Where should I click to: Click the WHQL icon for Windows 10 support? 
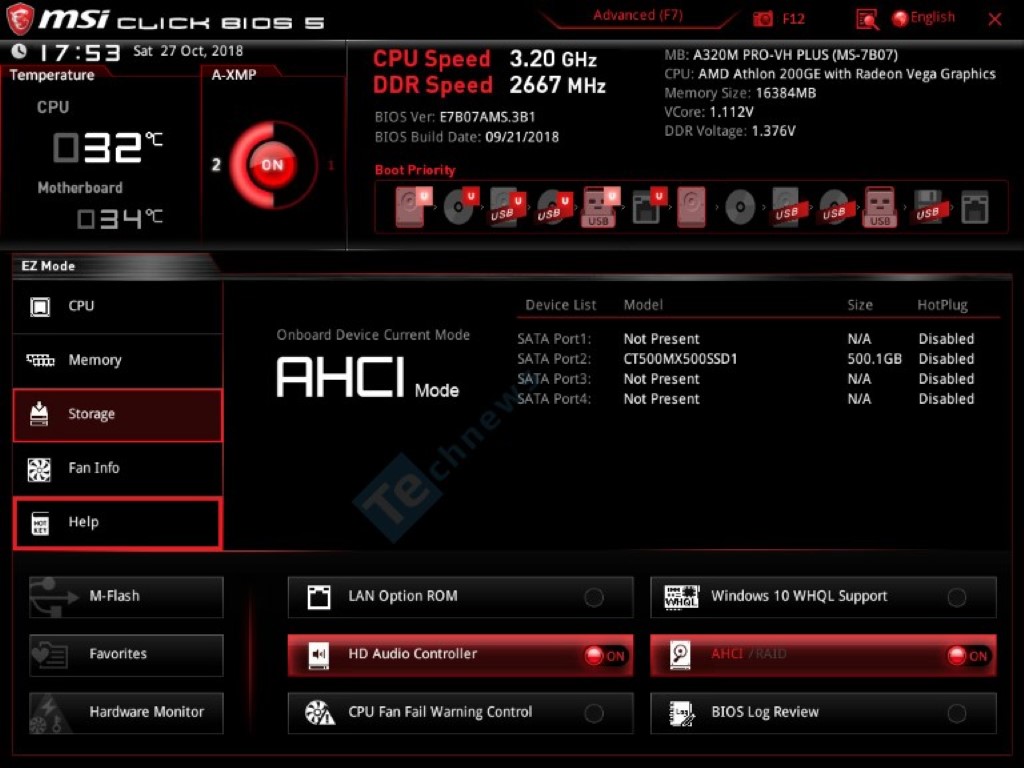point(681,597)
